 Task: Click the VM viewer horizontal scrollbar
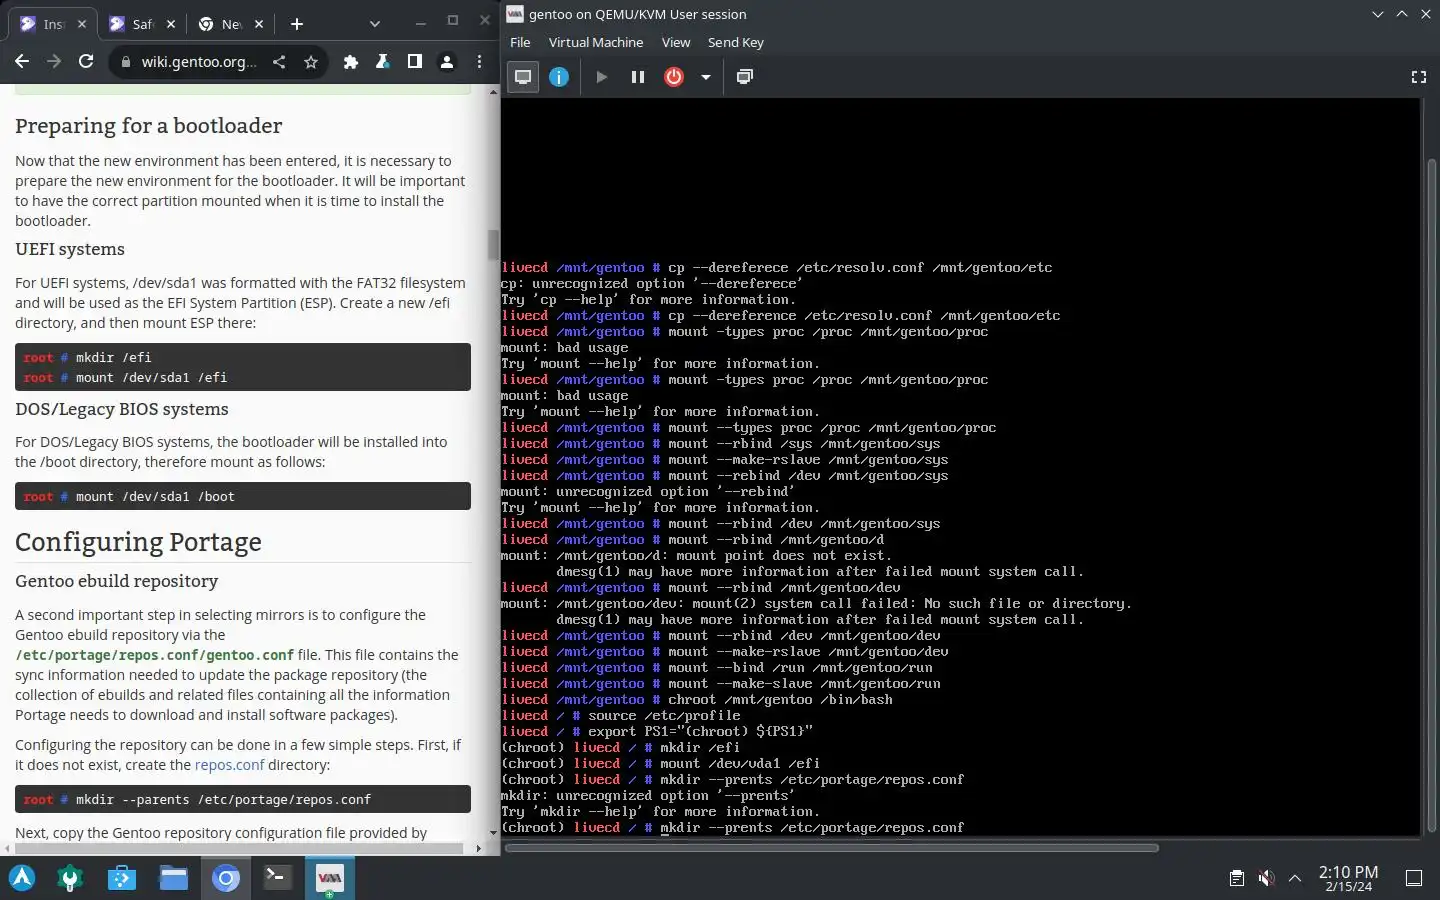[x=832, y=848]
